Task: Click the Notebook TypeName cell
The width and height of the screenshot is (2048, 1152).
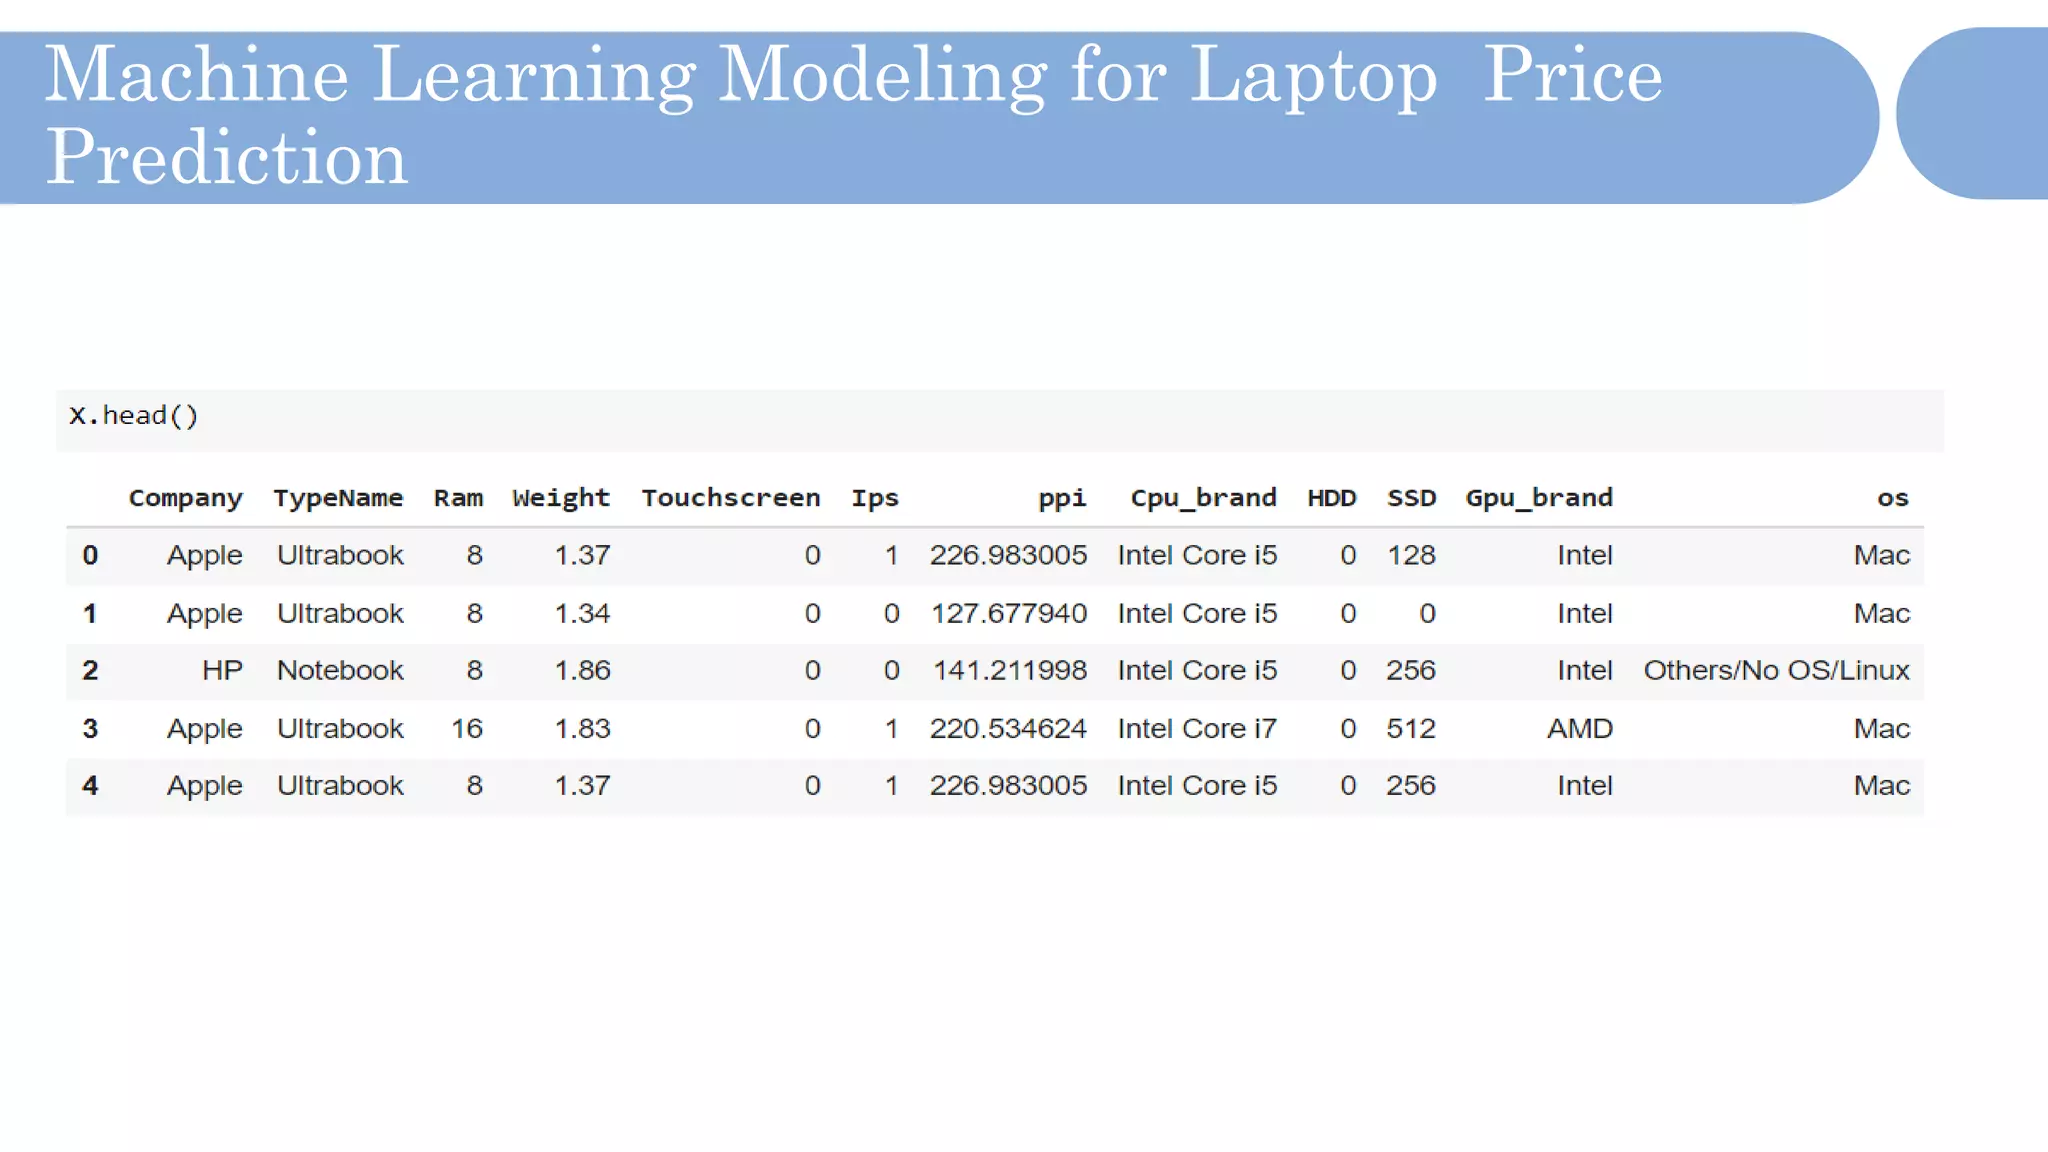Action: 340,670
